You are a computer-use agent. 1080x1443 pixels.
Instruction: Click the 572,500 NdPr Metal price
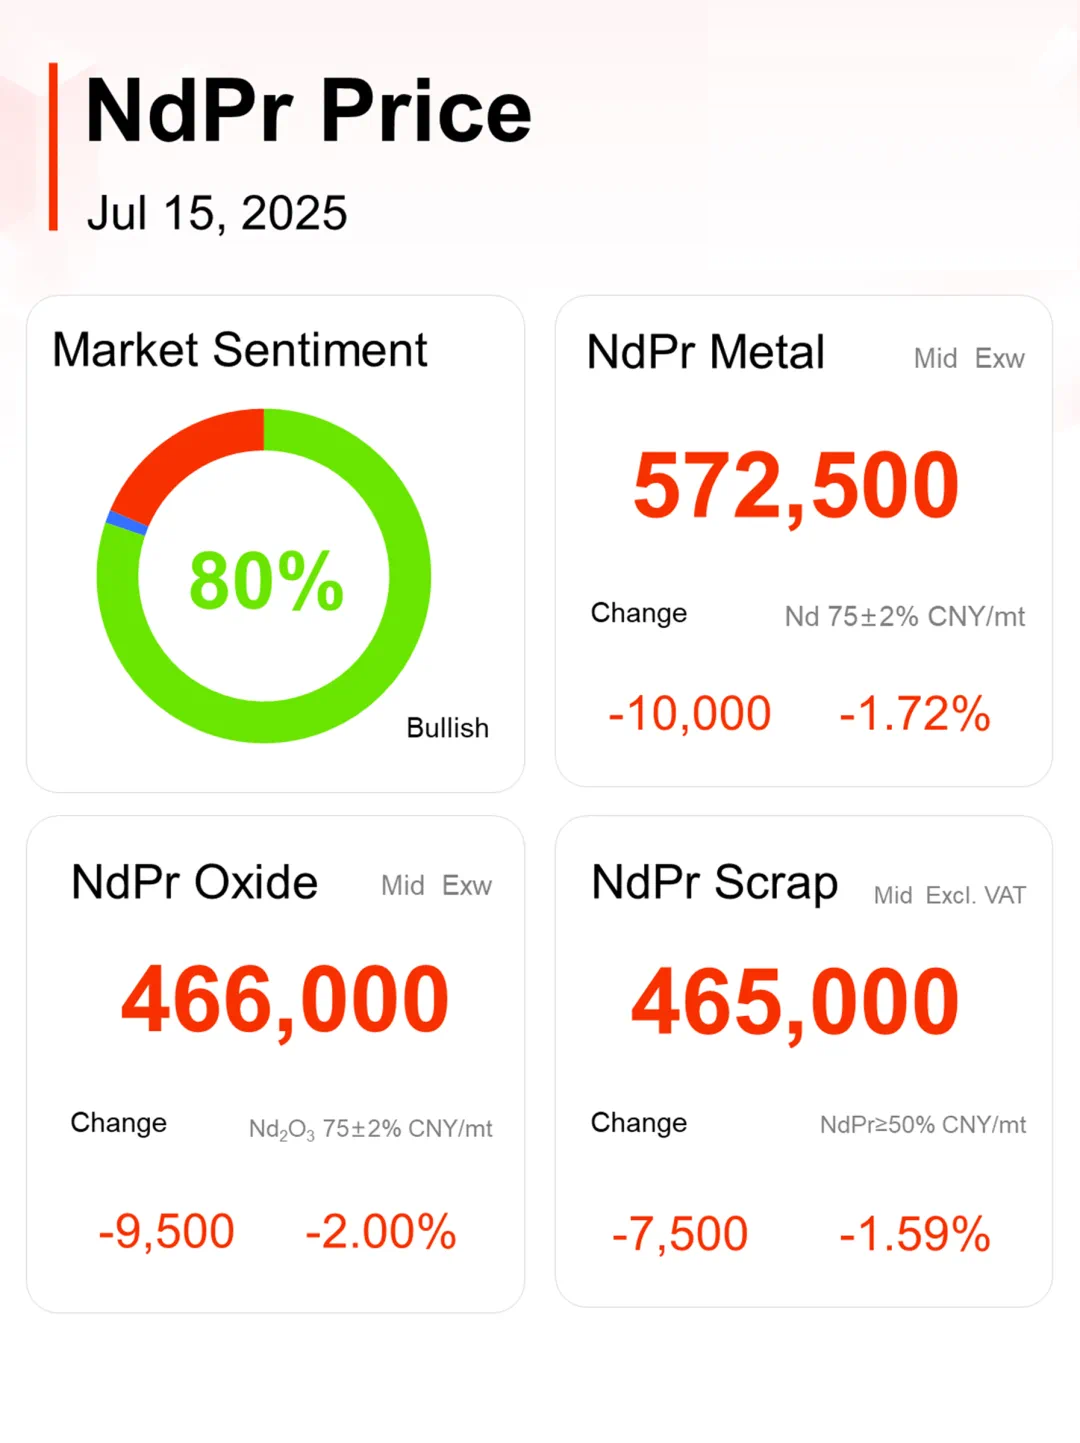pyautogui.click(x=796, y=487)
